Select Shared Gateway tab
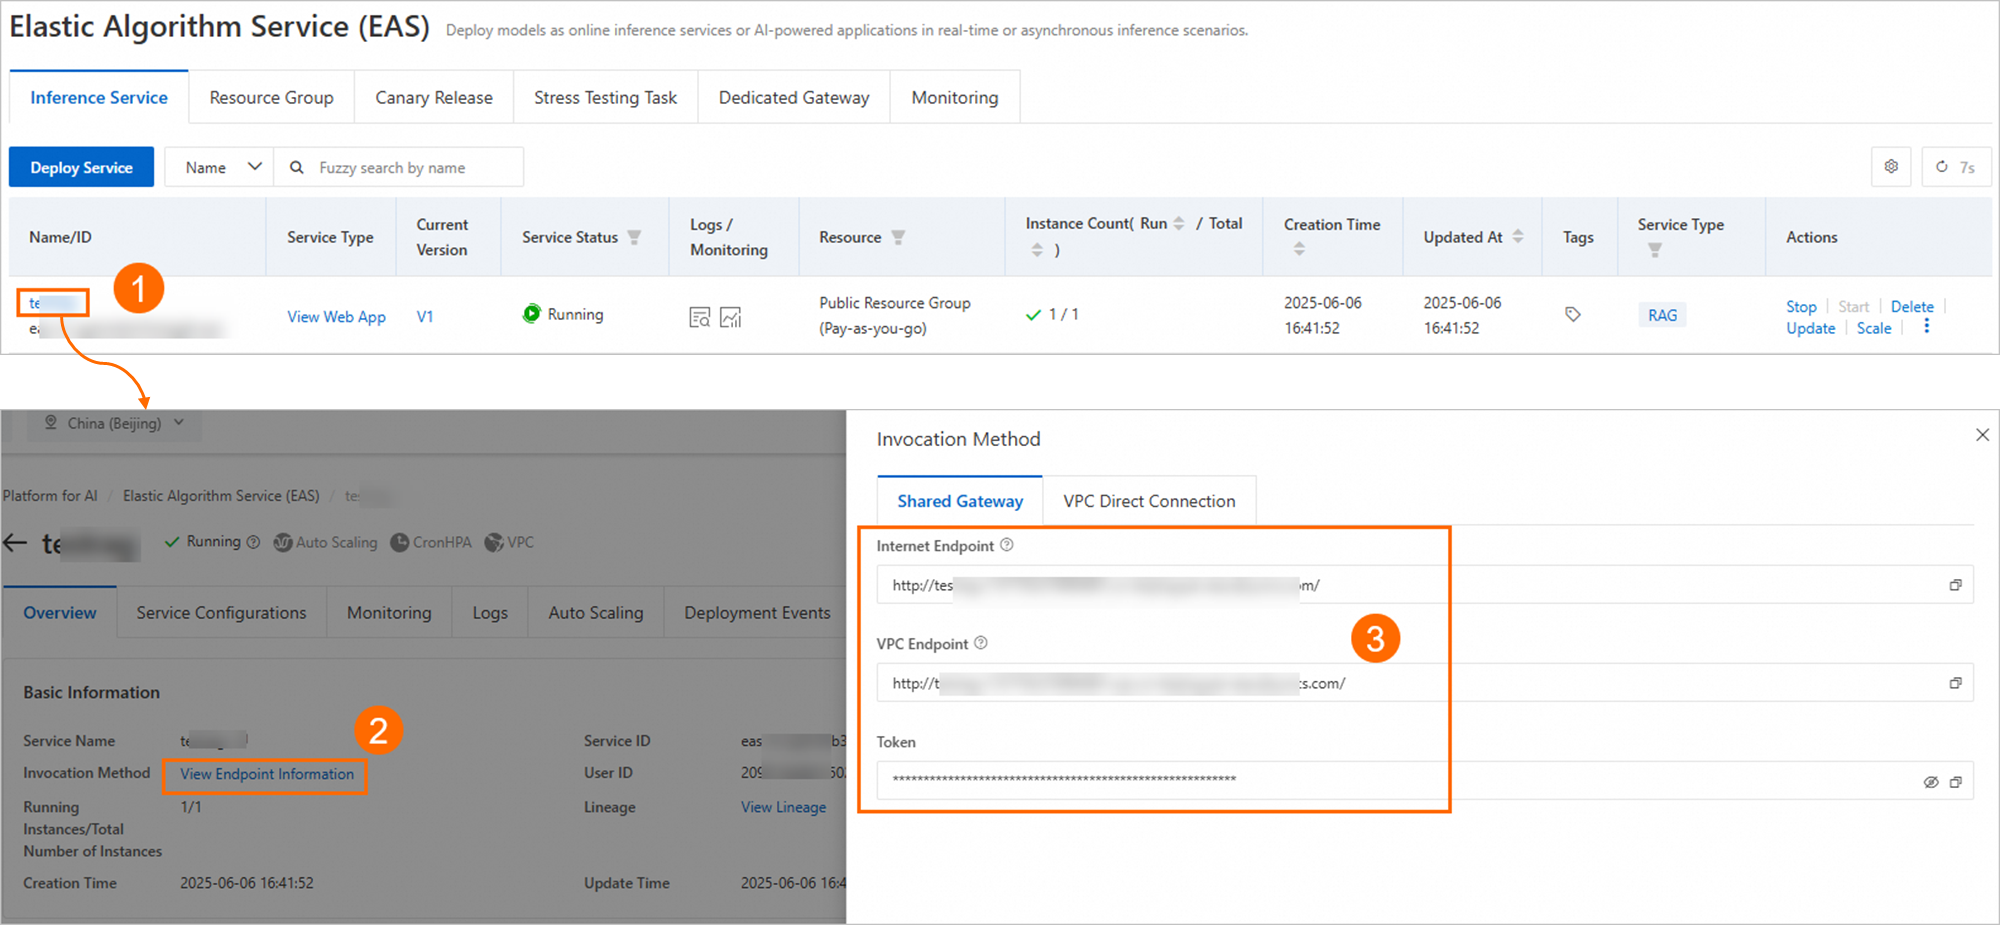Screen dimensions: 2000x925 [x=960, y=501]
